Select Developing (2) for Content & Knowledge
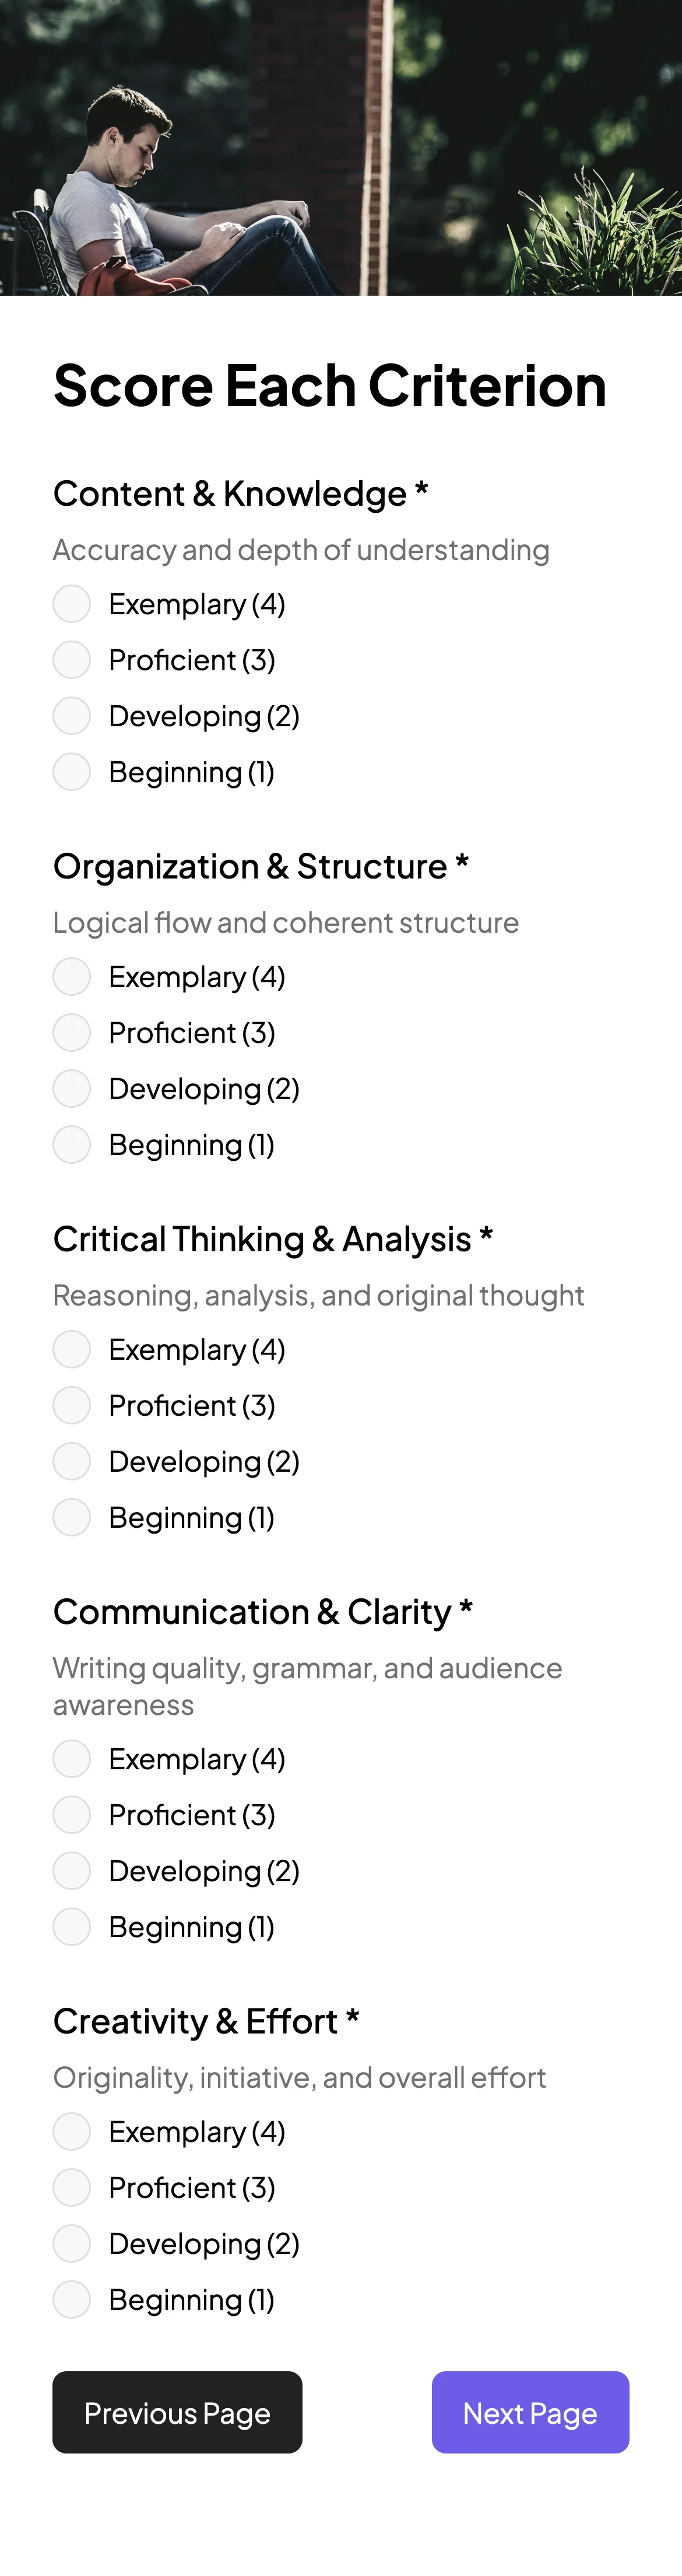 point(71,716)
